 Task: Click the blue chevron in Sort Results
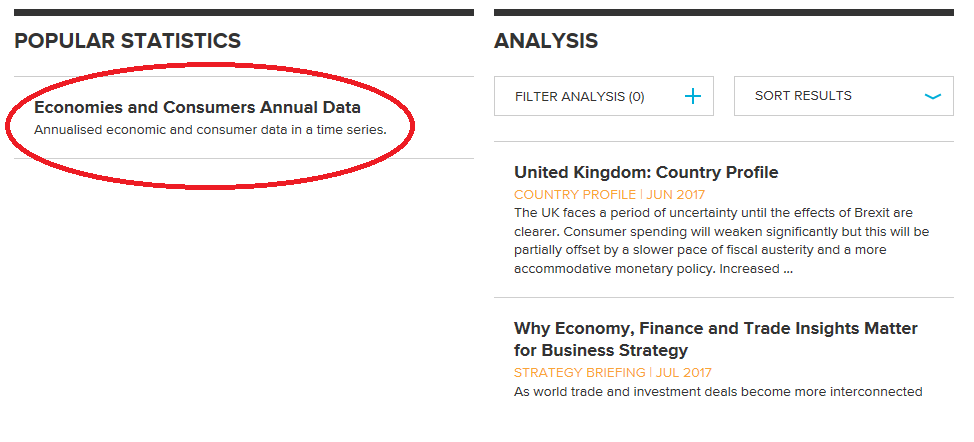point(933,96)
